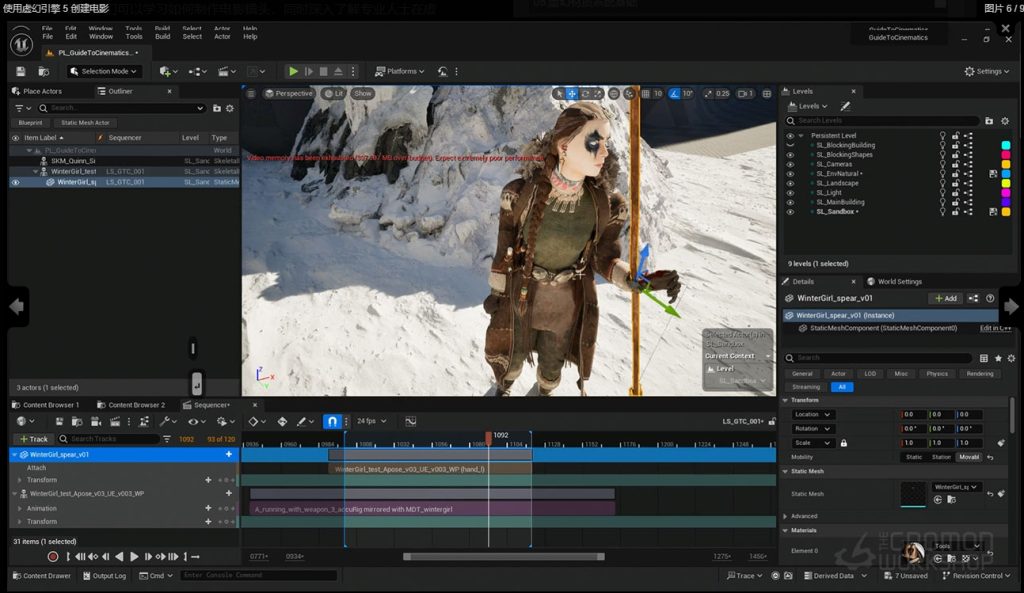Toggle Sequencer snapping magnet button
Image resolution: width=1024 pixels, height=593 pixels.
coord(332,421)
